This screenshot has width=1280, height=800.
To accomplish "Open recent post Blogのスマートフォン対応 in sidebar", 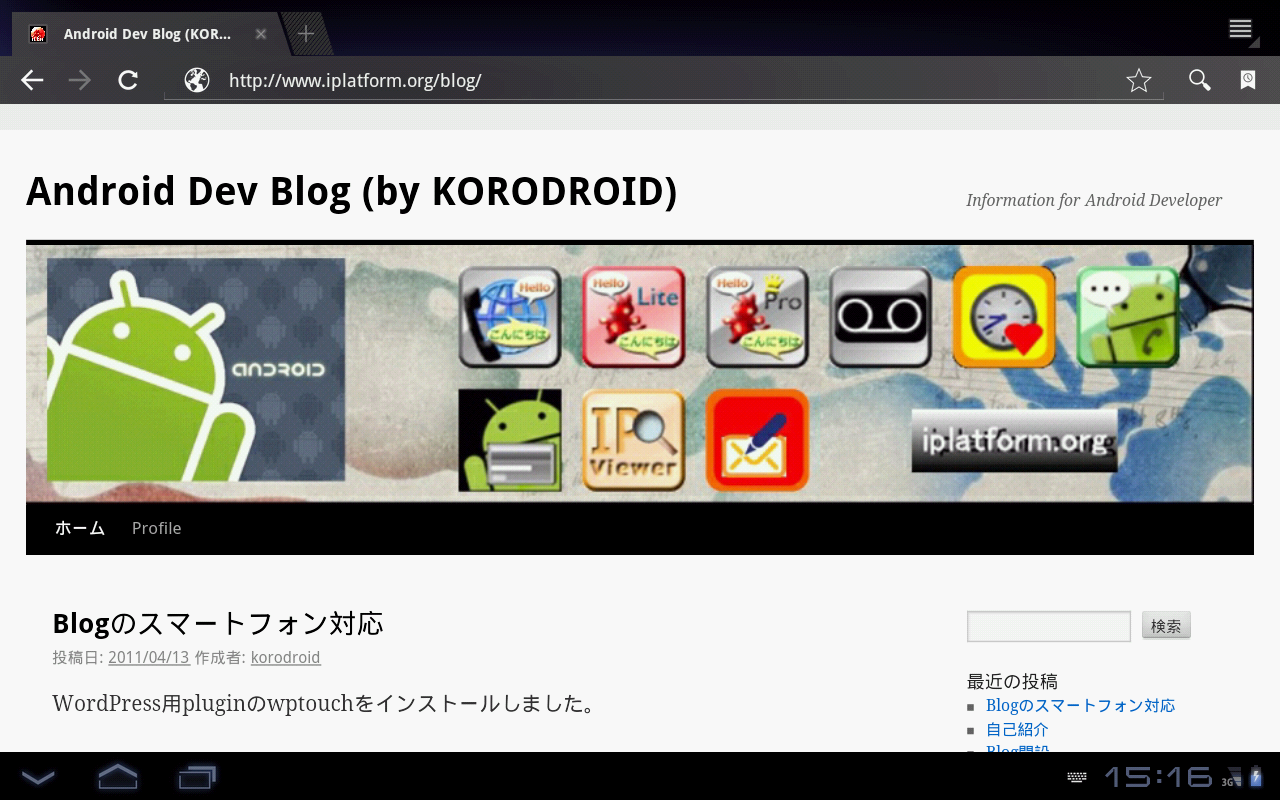I will point(1080,705).
